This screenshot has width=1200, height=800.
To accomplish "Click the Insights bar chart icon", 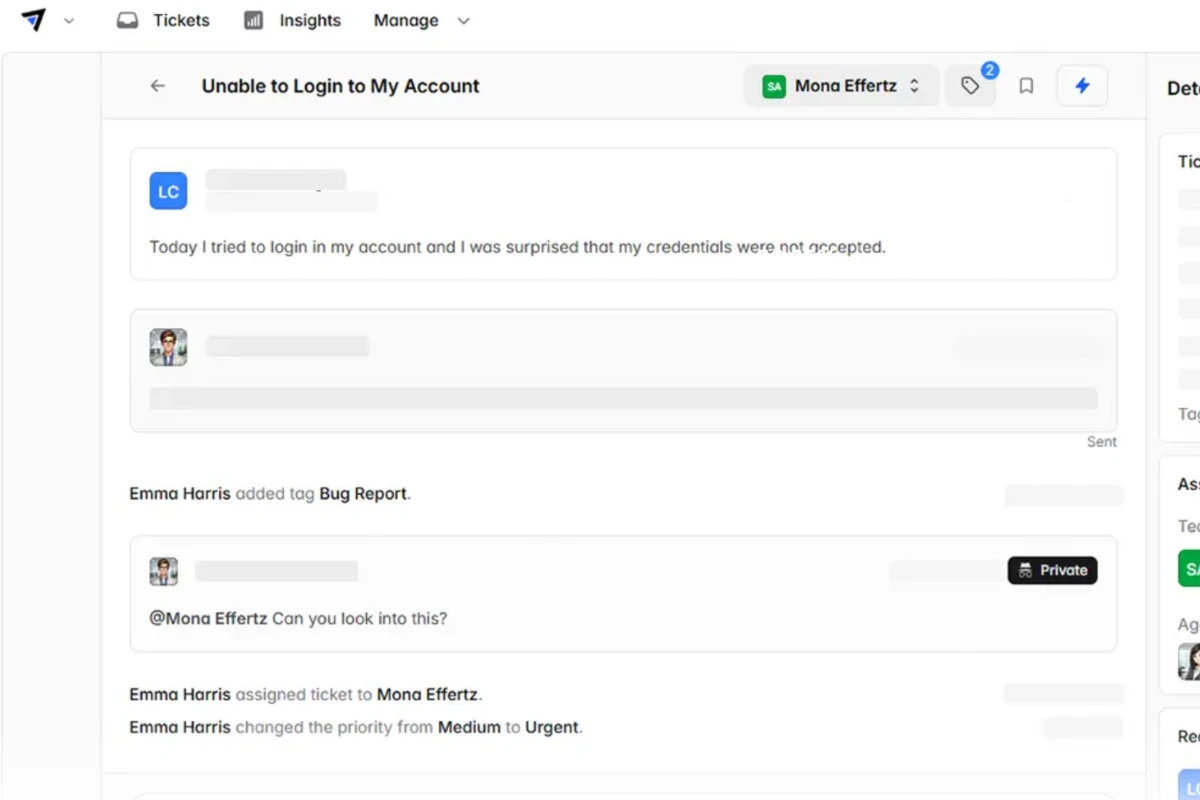I will [x=254, y=20].
